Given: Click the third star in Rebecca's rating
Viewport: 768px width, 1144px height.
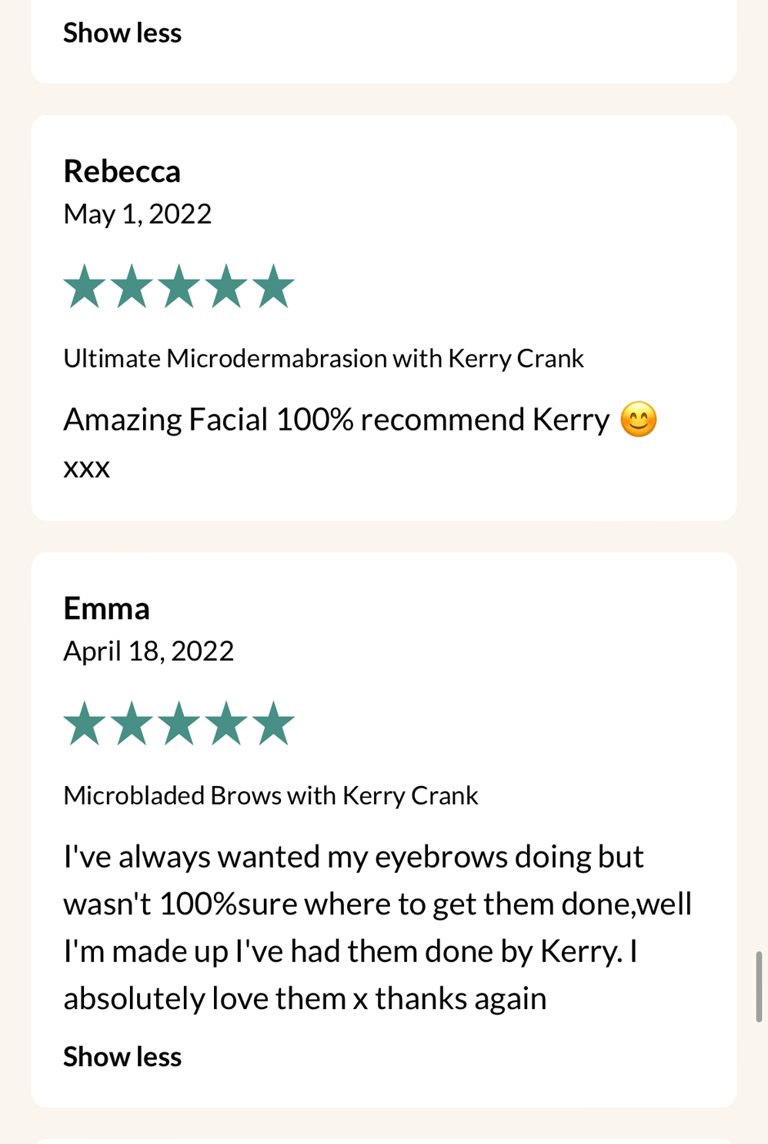Looking at the screenshot, I should pyautogui.click(x=179, y=288).
